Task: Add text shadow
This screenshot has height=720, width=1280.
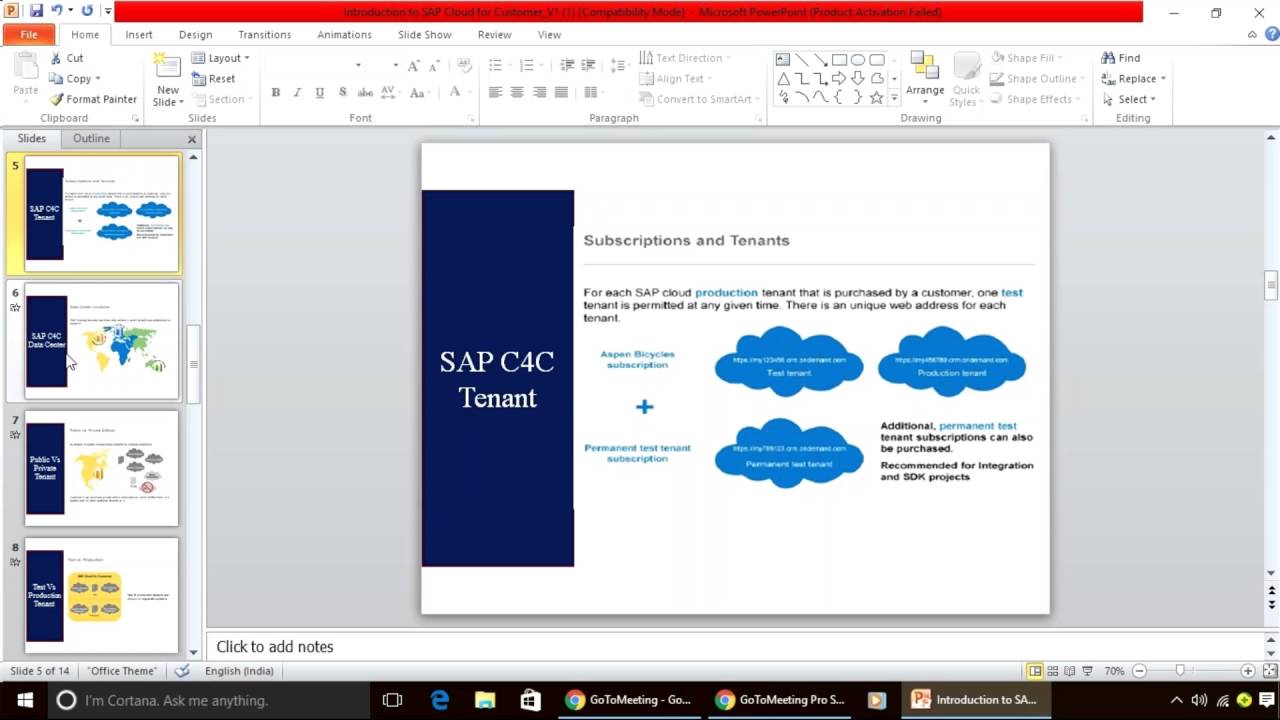Action: pos(342,92)
